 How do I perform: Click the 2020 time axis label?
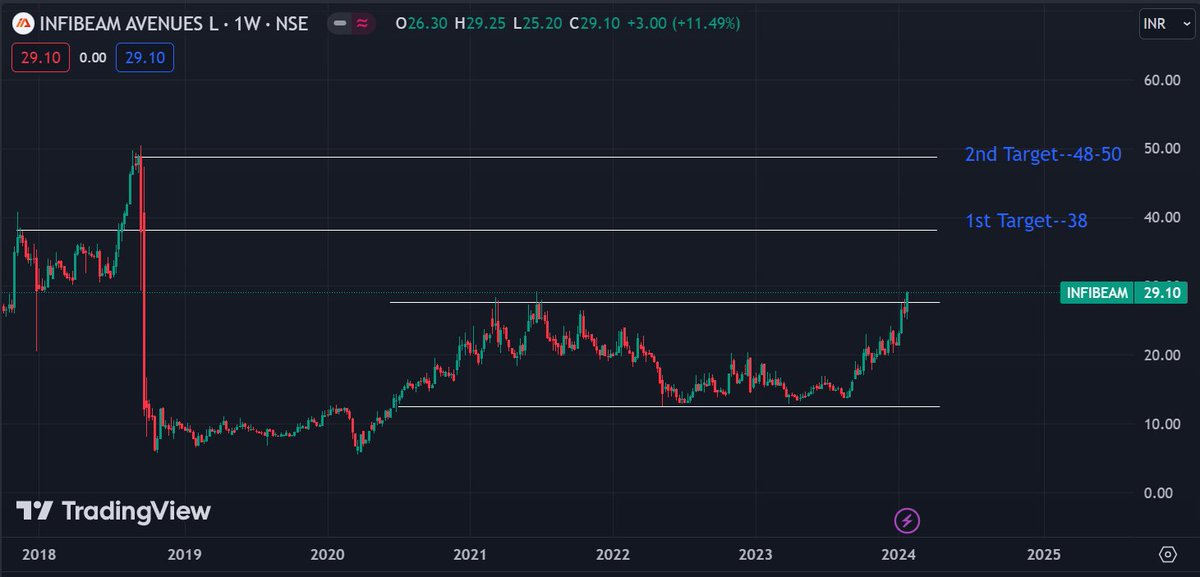point(327,554)
